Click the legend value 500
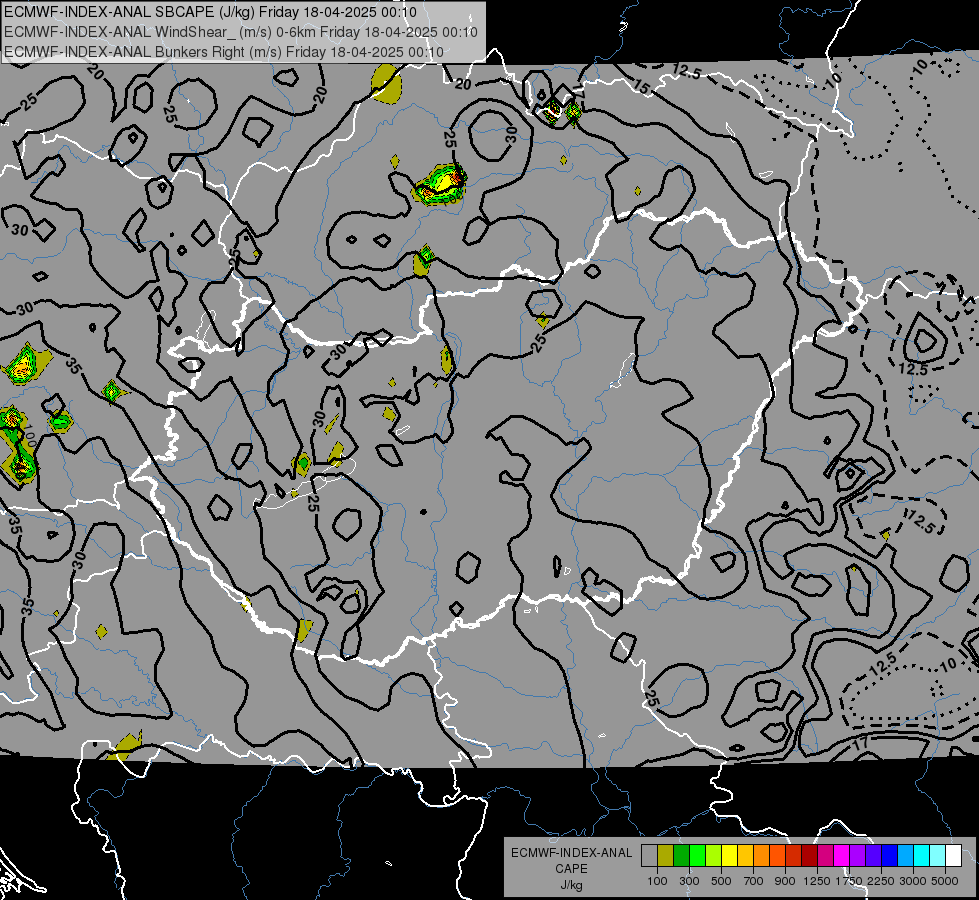Image resolution: width=979 pixels, height=900 pixels. [721, 881]
